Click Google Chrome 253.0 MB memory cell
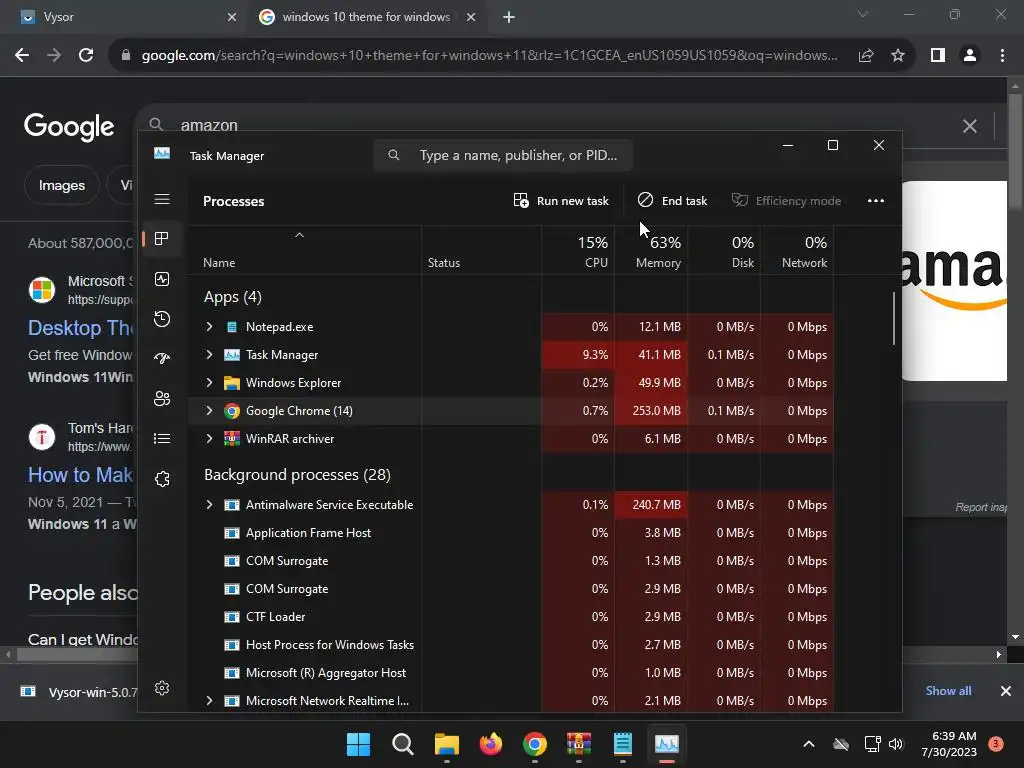 (x=651, y=410)
